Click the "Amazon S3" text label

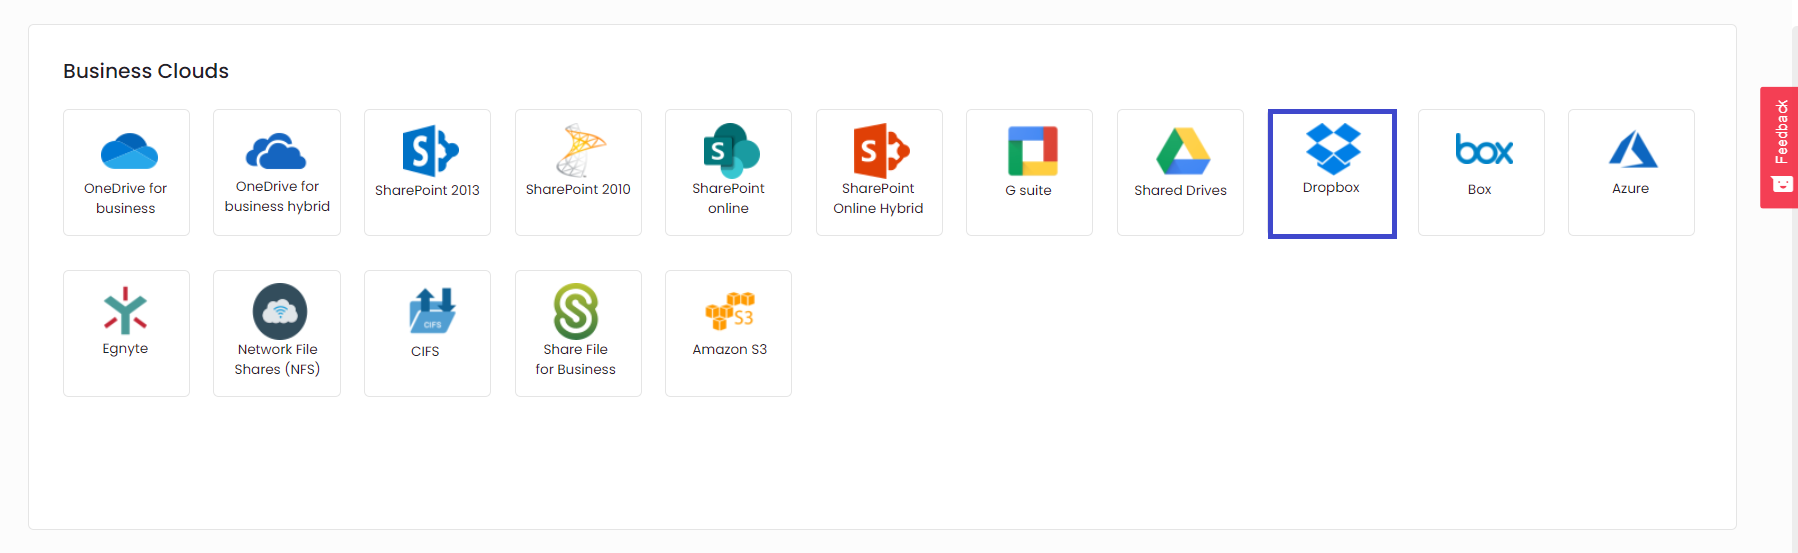730,349
